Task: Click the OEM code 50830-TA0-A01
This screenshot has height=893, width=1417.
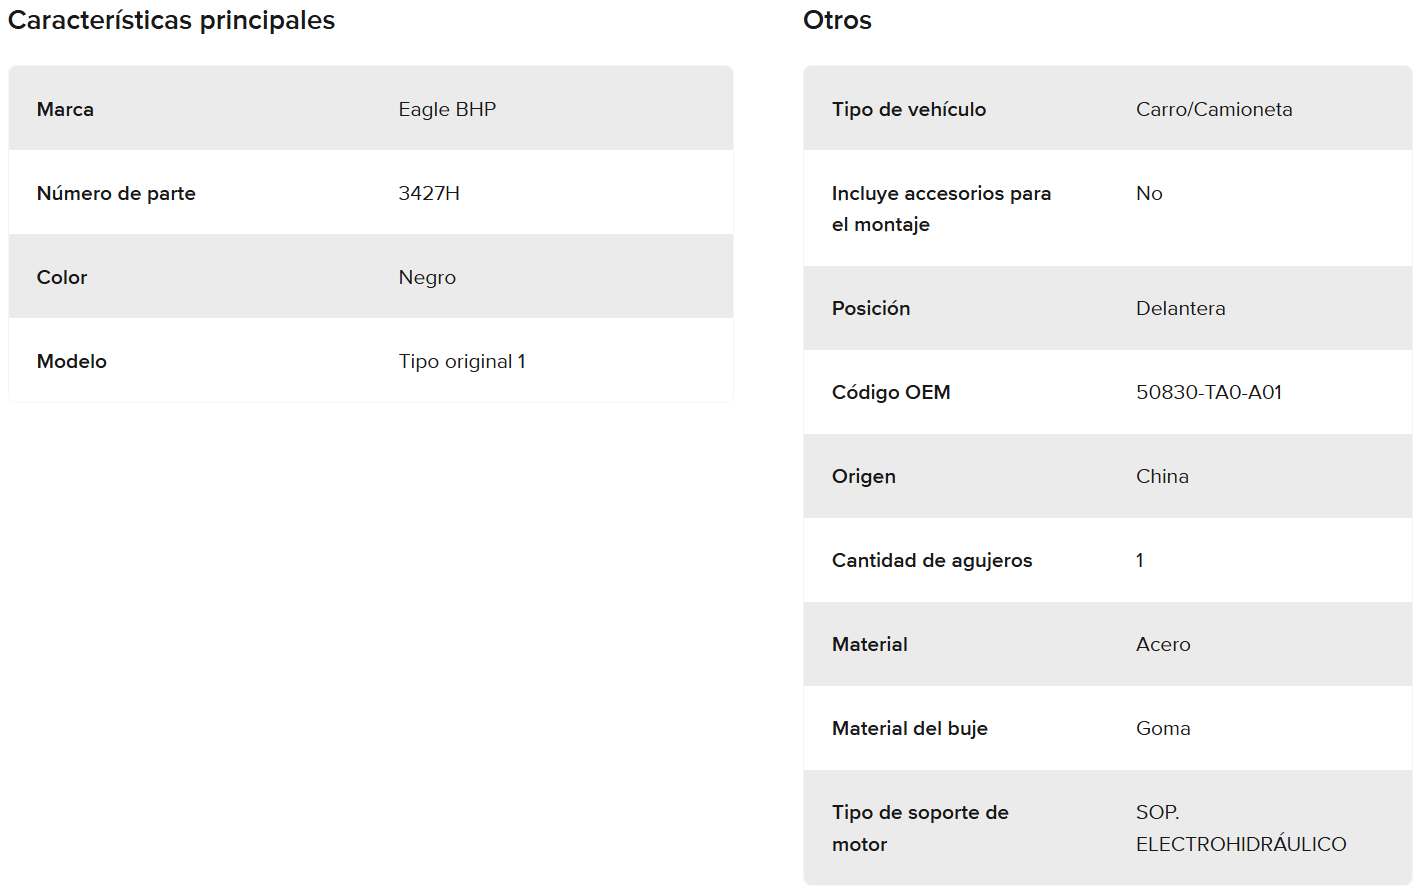Action: pyautogui.click(x=1209, y=392)
